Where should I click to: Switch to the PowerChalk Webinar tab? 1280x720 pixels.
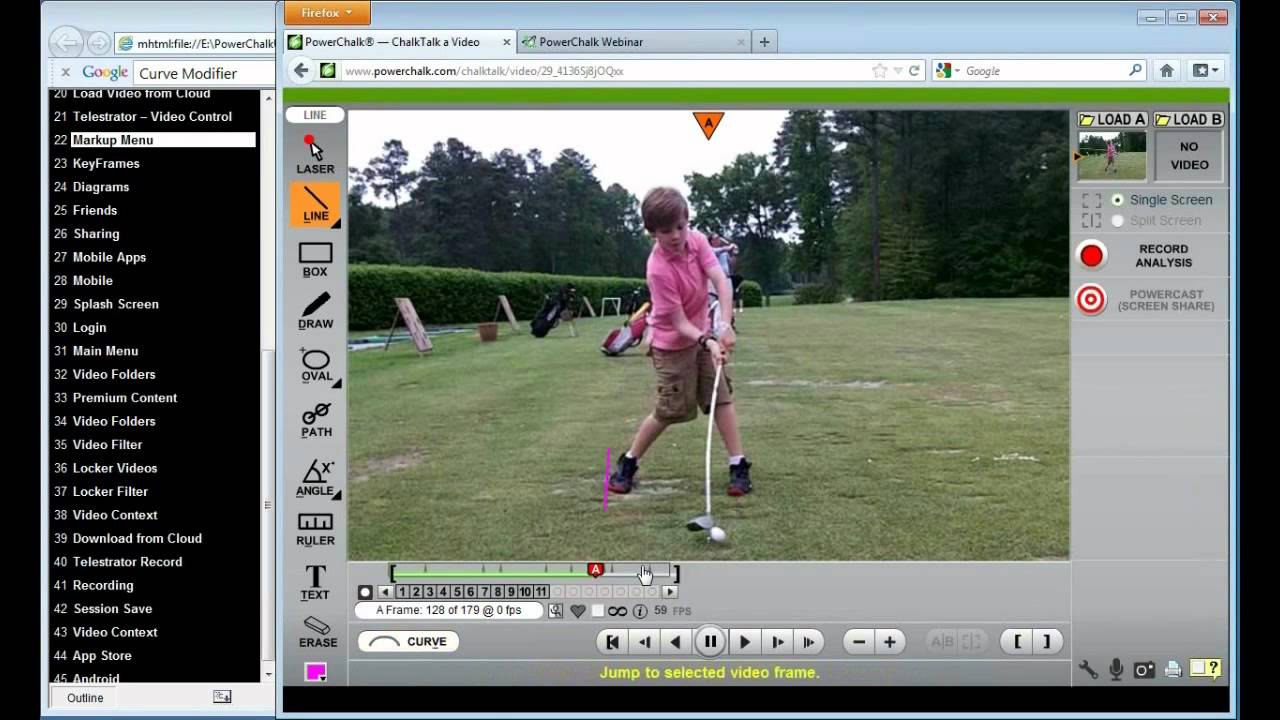click(634, 42)
